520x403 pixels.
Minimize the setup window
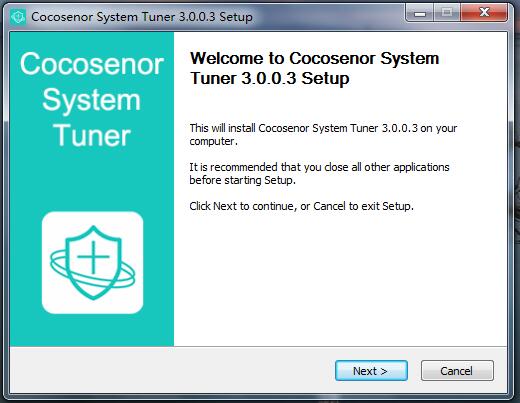tap(420, 13)
